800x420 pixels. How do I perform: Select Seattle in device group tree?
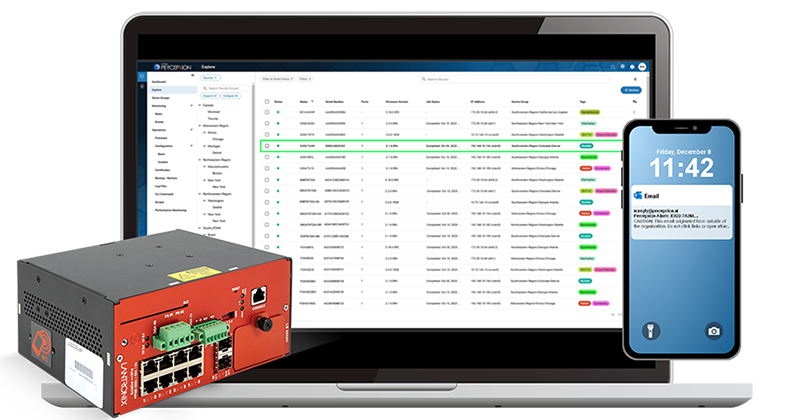point(217,207)
